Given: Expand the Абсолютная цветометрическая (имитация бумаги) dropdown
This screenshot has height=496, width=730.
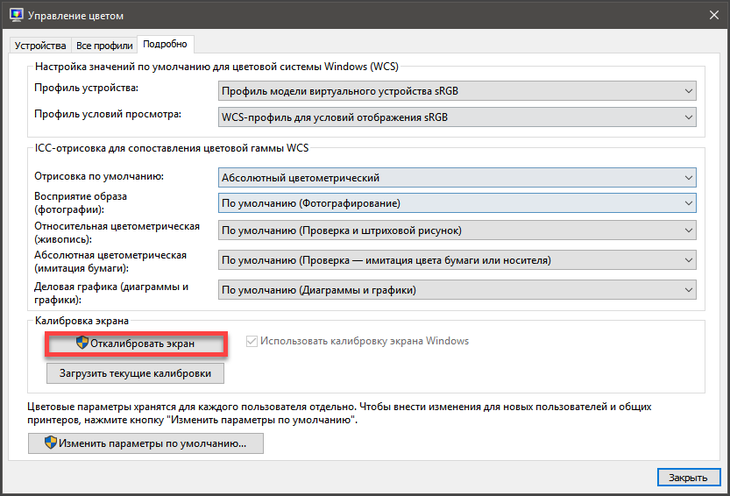Looking at the screenshot, I should coord(457,260).
